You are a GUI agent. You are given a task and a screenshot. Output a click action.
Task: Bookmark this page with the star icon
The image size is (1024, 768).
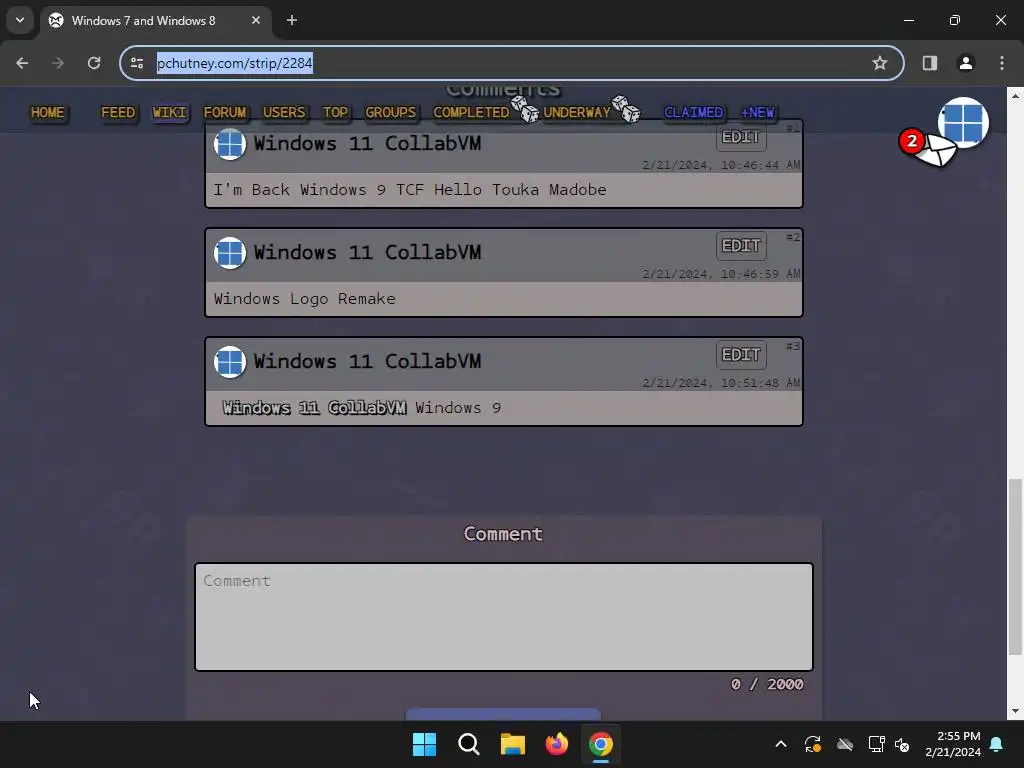click(880, 63)
